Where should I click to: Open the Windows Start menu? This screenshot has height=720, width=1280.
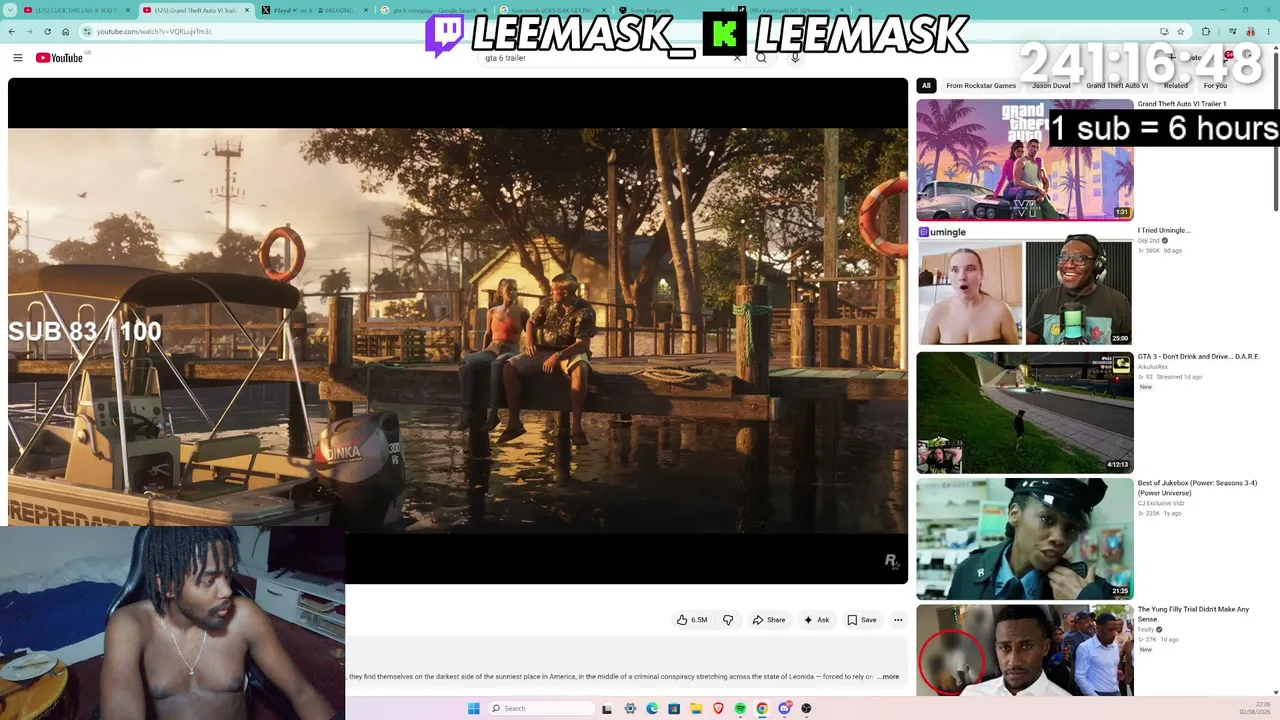pyautogui.click(x=473, y=708)
